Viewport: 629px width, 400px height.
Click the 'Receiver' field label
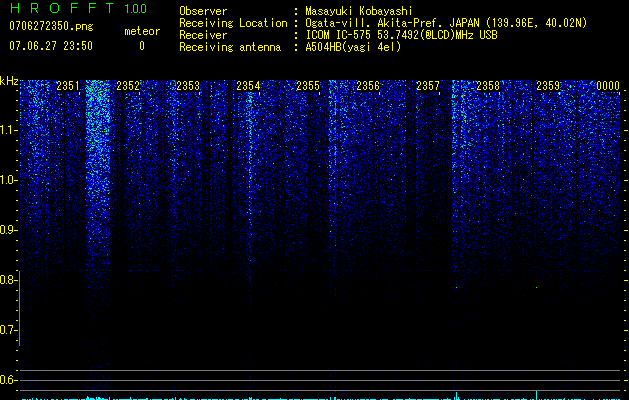point(203,35)
